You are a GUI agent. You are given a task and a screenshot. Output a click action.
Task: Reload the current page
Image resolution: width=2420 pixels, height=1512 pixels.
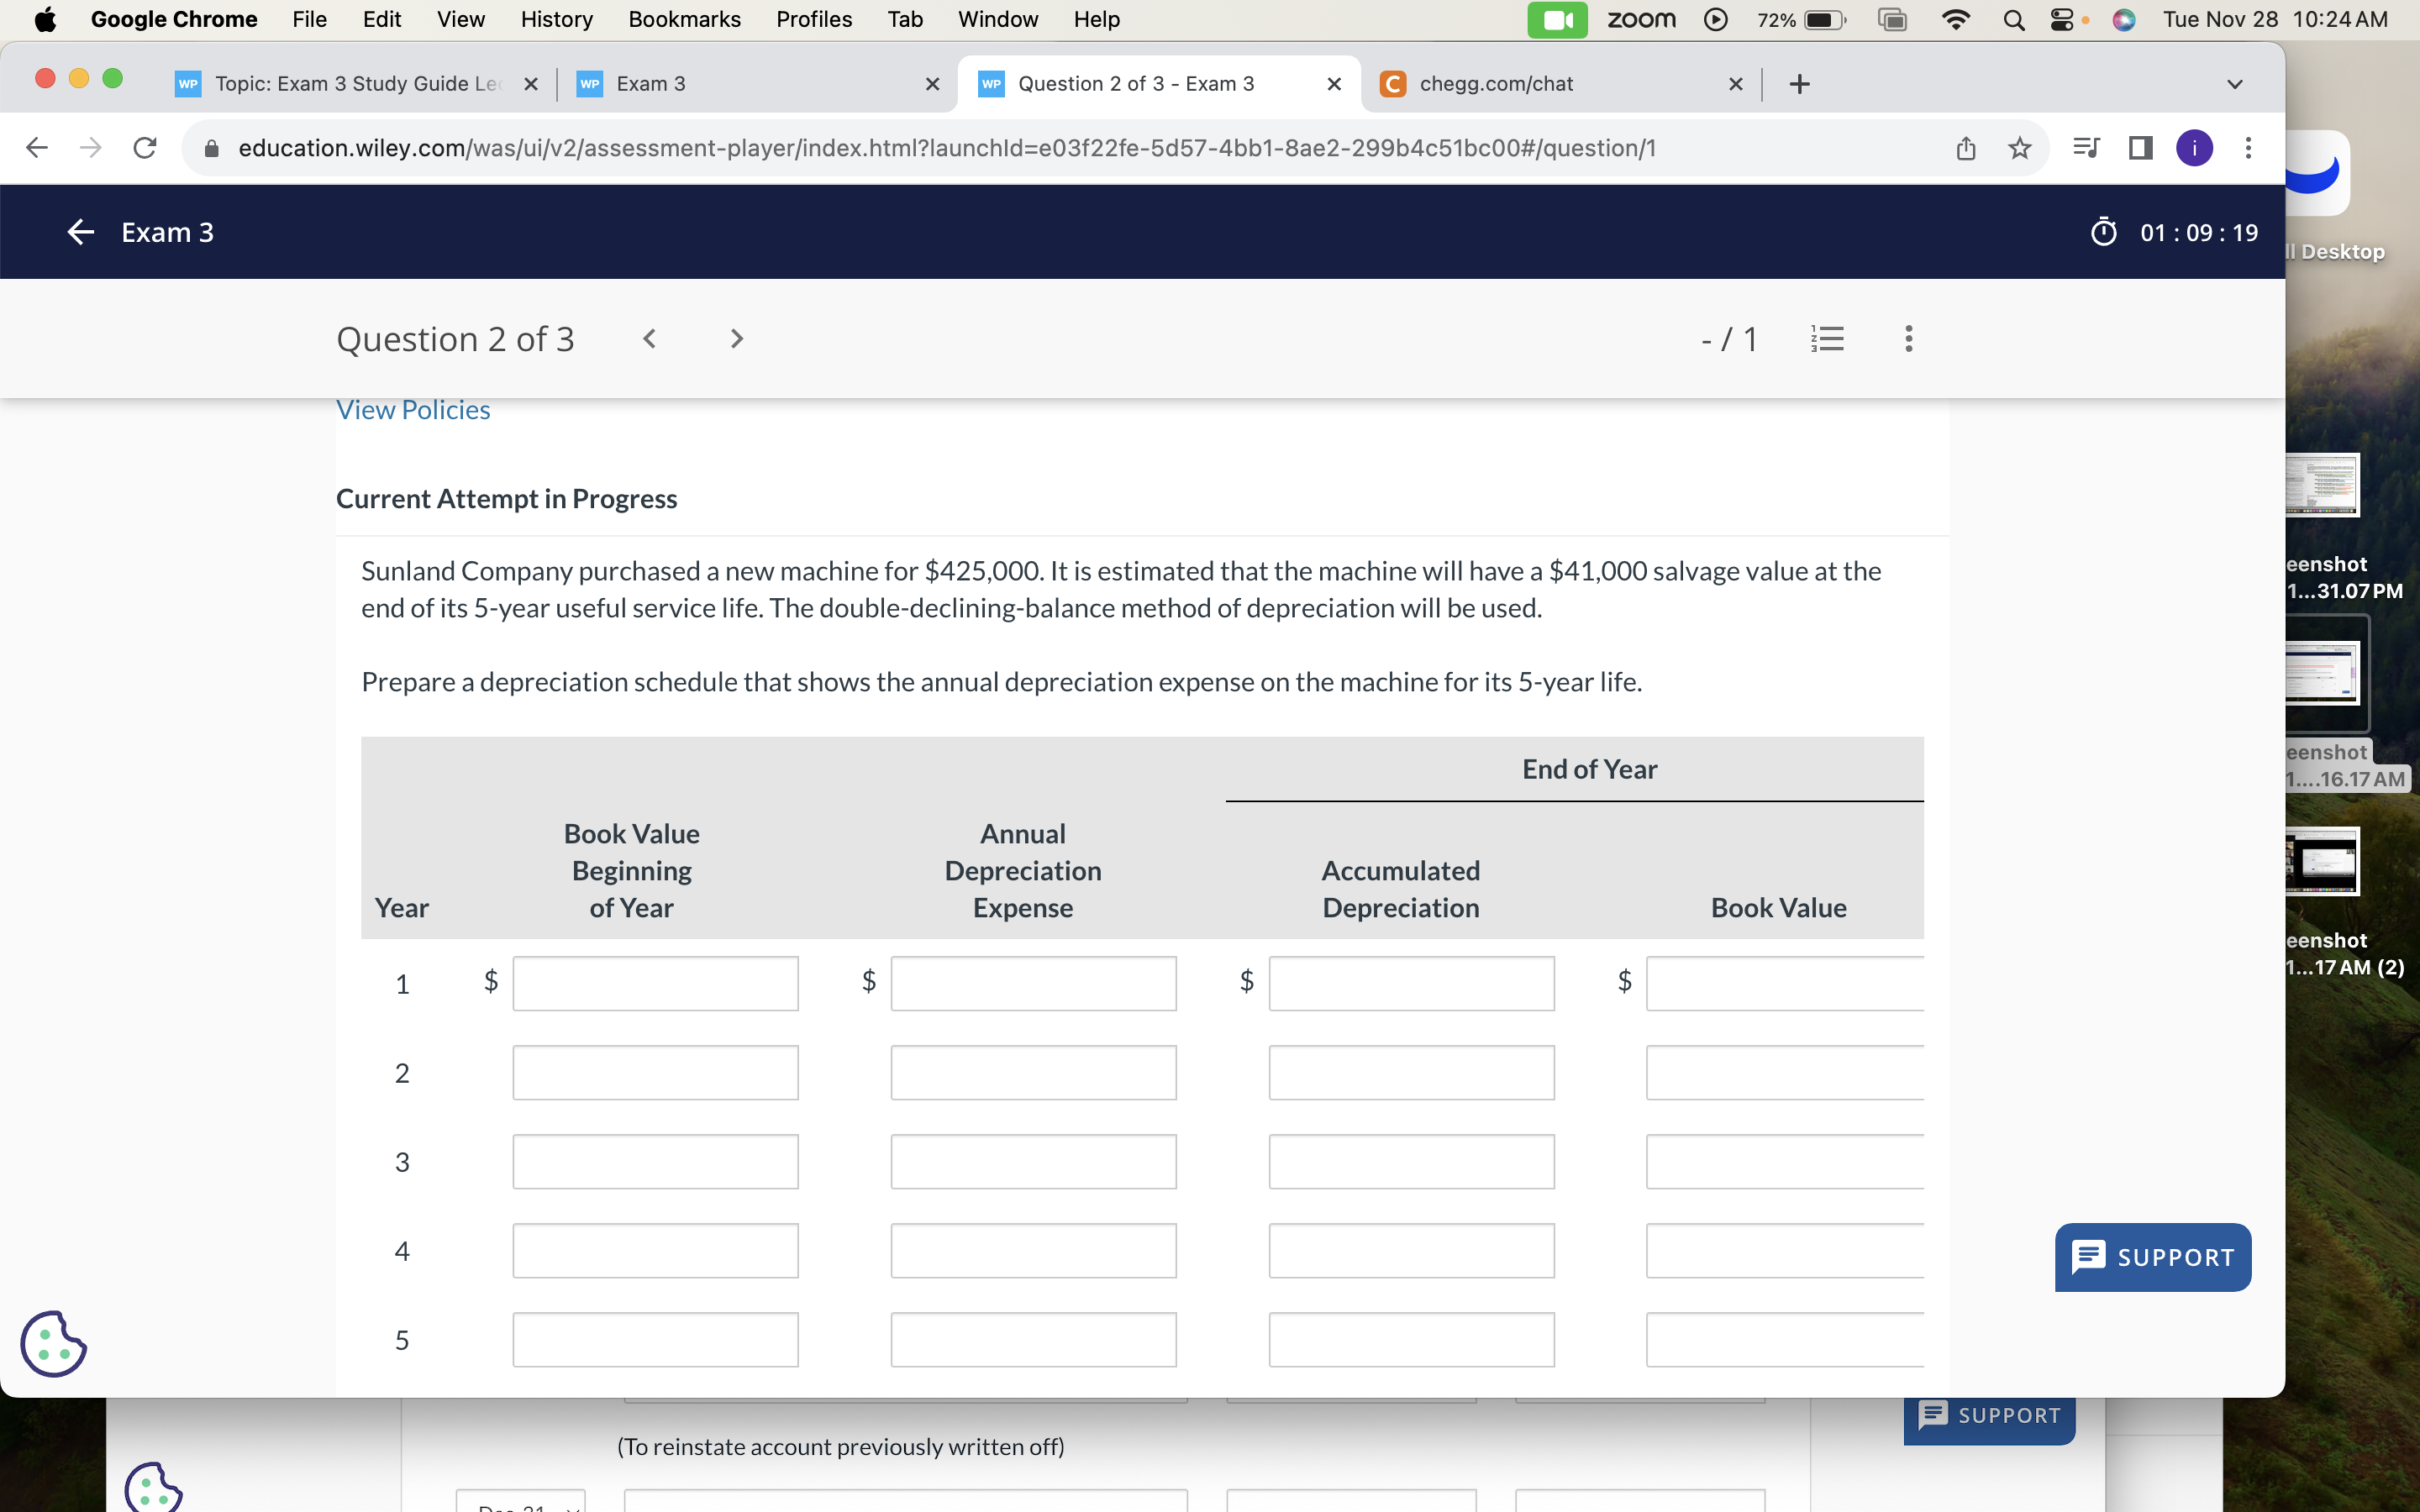tap(144, 147)
